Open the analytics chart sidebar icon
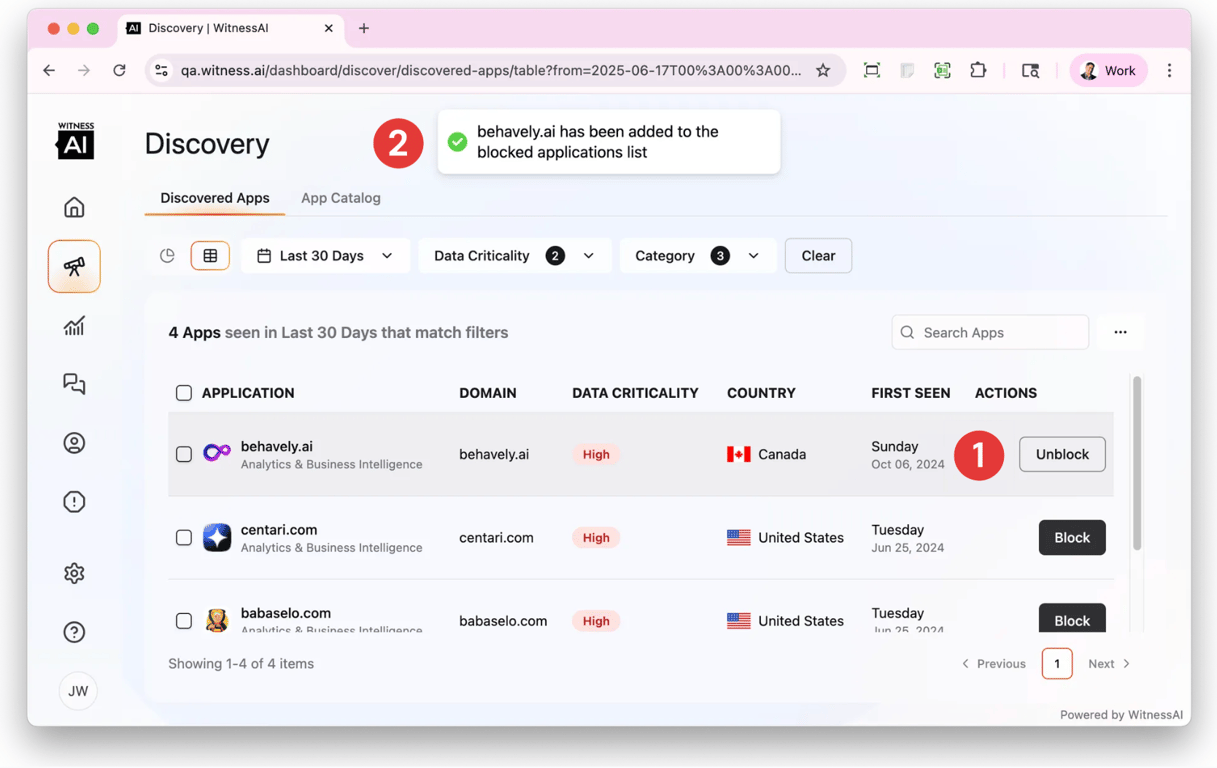The height and width of the screenshot is (768, 1217). pos(74,325)
